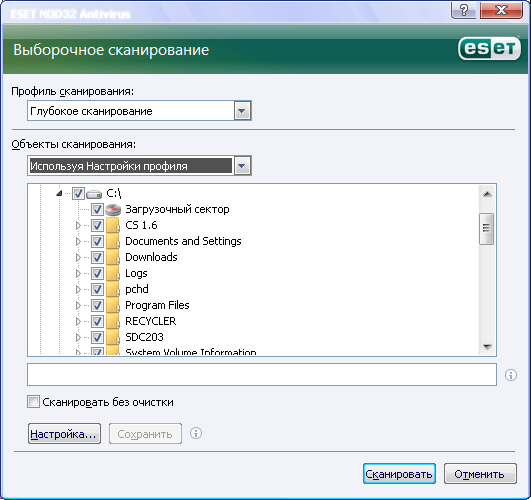Click the RECYCLER folder icon
Viewport: 531px width, 500px height.
click(113, 321)
